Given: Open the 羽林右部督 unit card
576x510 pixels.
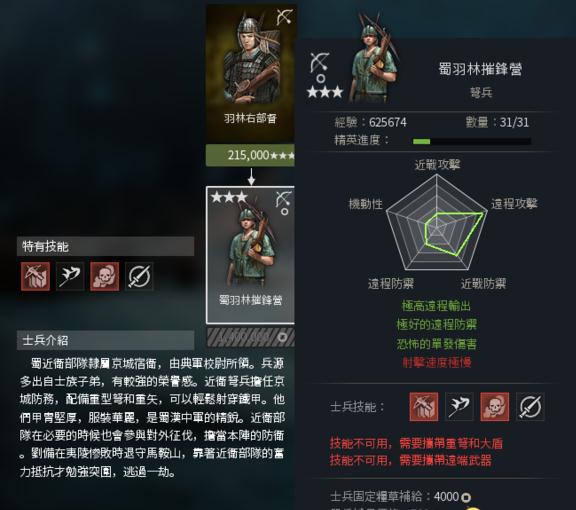Looking at the screenshot, I should [x=250, y=73].
